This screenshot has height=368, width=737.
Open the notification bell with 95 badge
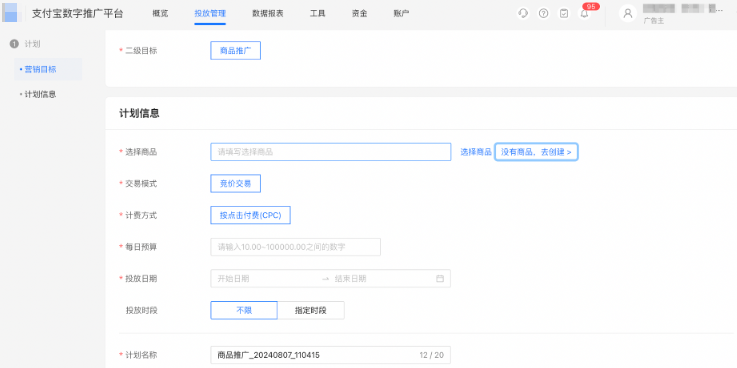(585, 13)
